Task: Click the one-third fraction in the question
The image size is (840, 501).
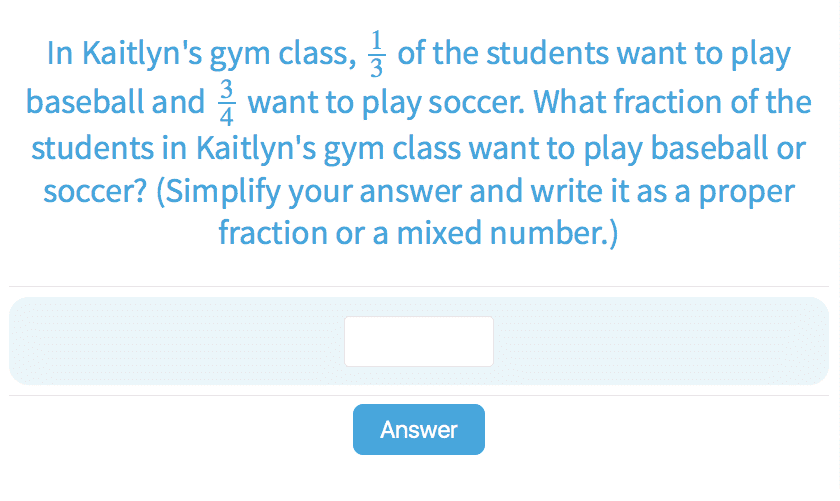Action: click(376, 54)
